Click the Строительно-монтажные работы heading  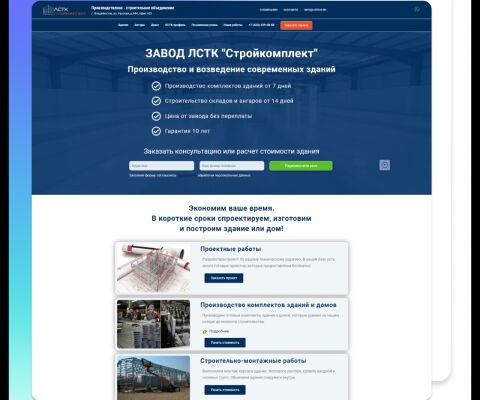click(x=253, y=361)
